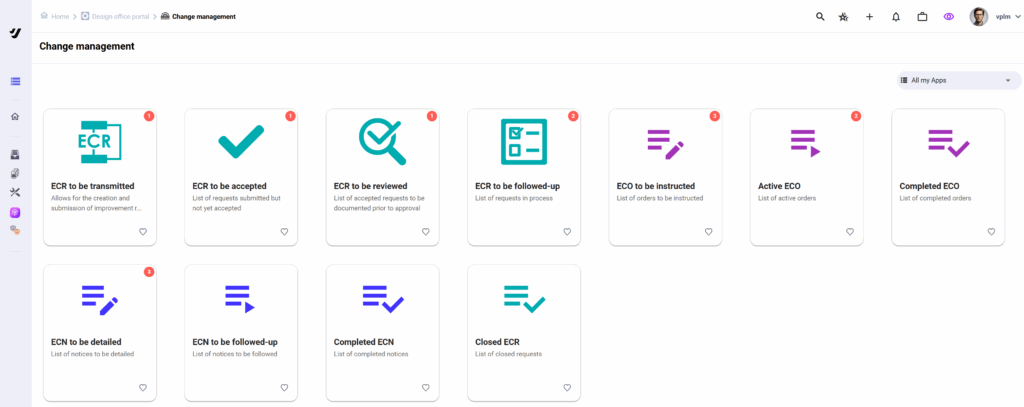1024x407 pixels.
Task: Click the list menu icon in sidebar
Action: pyautogui.click(x=15, y=81)
